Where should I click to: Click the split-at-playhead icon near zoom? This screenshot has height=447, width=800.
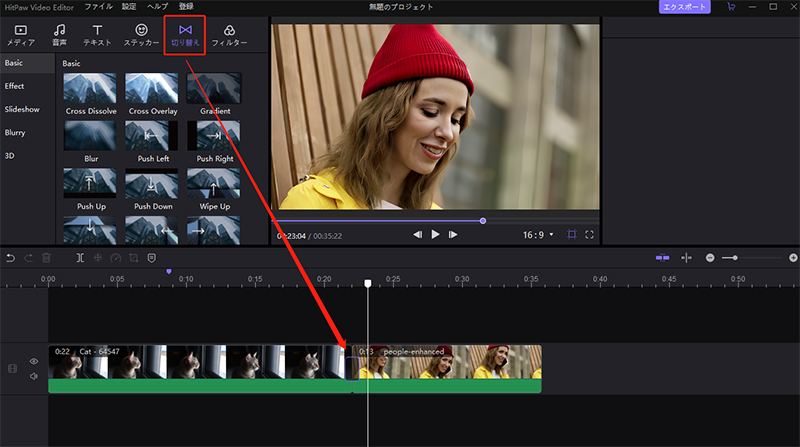(x=687, y=258)
